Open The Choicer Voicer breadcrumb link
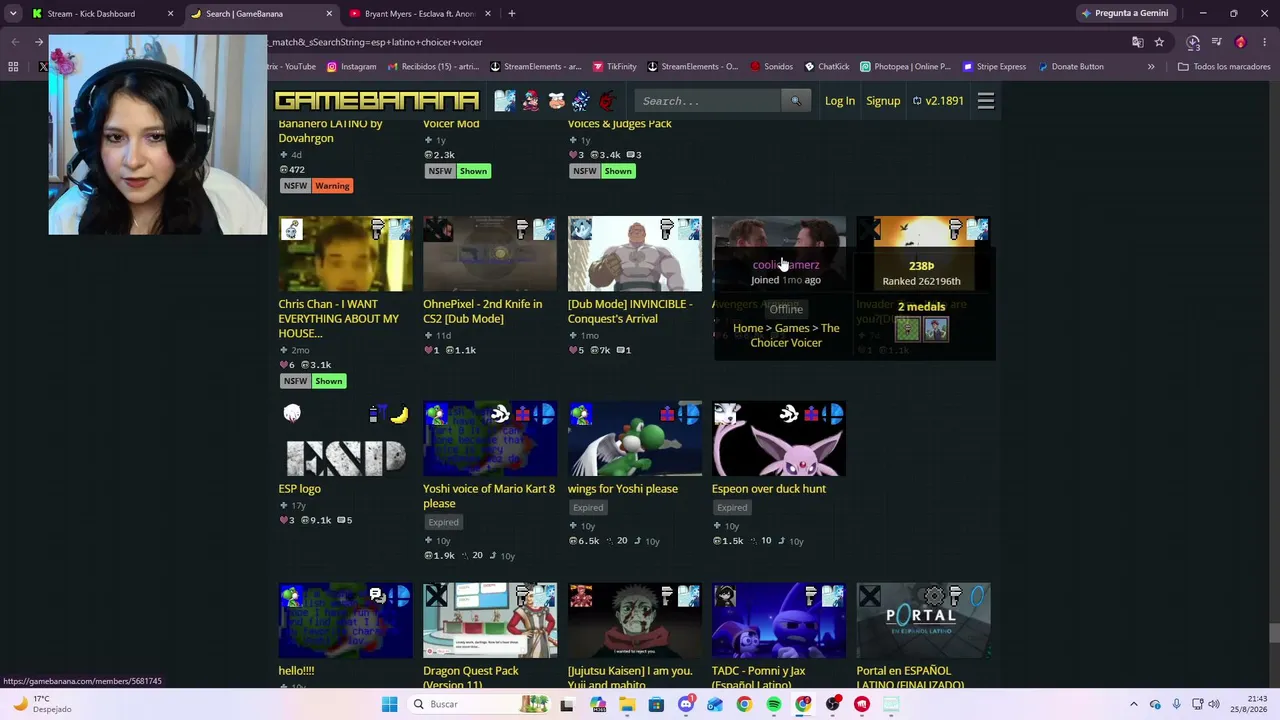The height and width of the screenshot is (720, 1280). click(795, 335)
